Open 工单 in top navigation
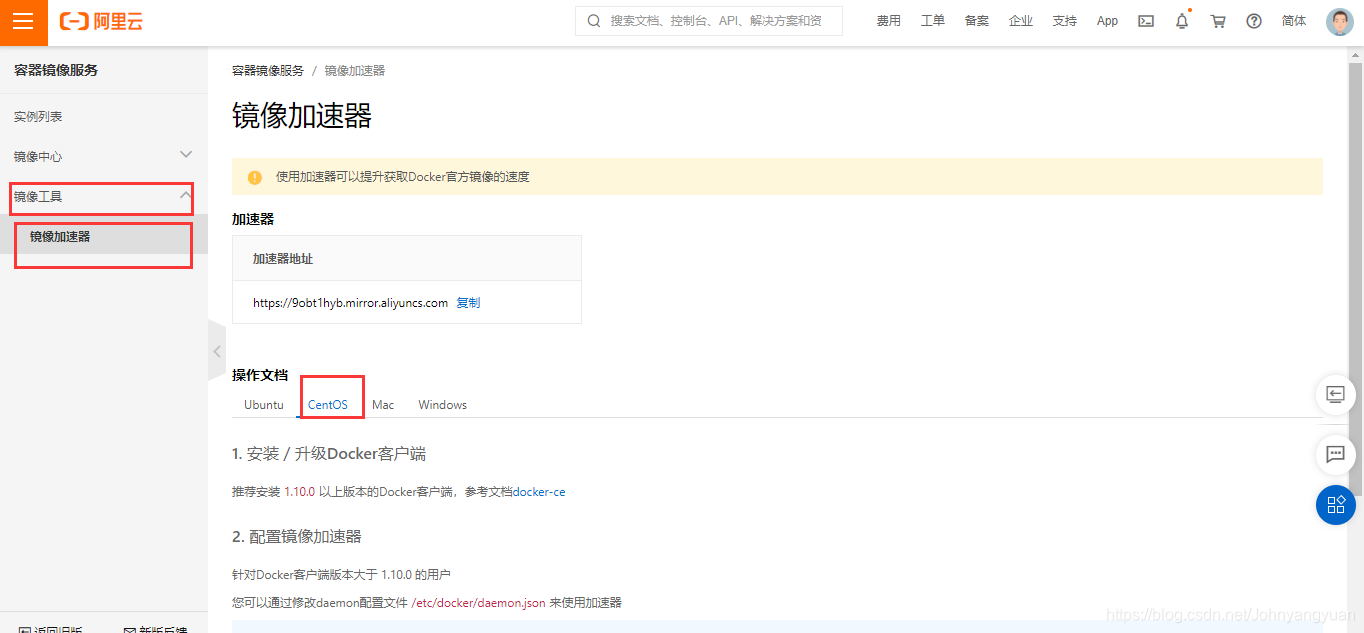 tap(933, 21)
